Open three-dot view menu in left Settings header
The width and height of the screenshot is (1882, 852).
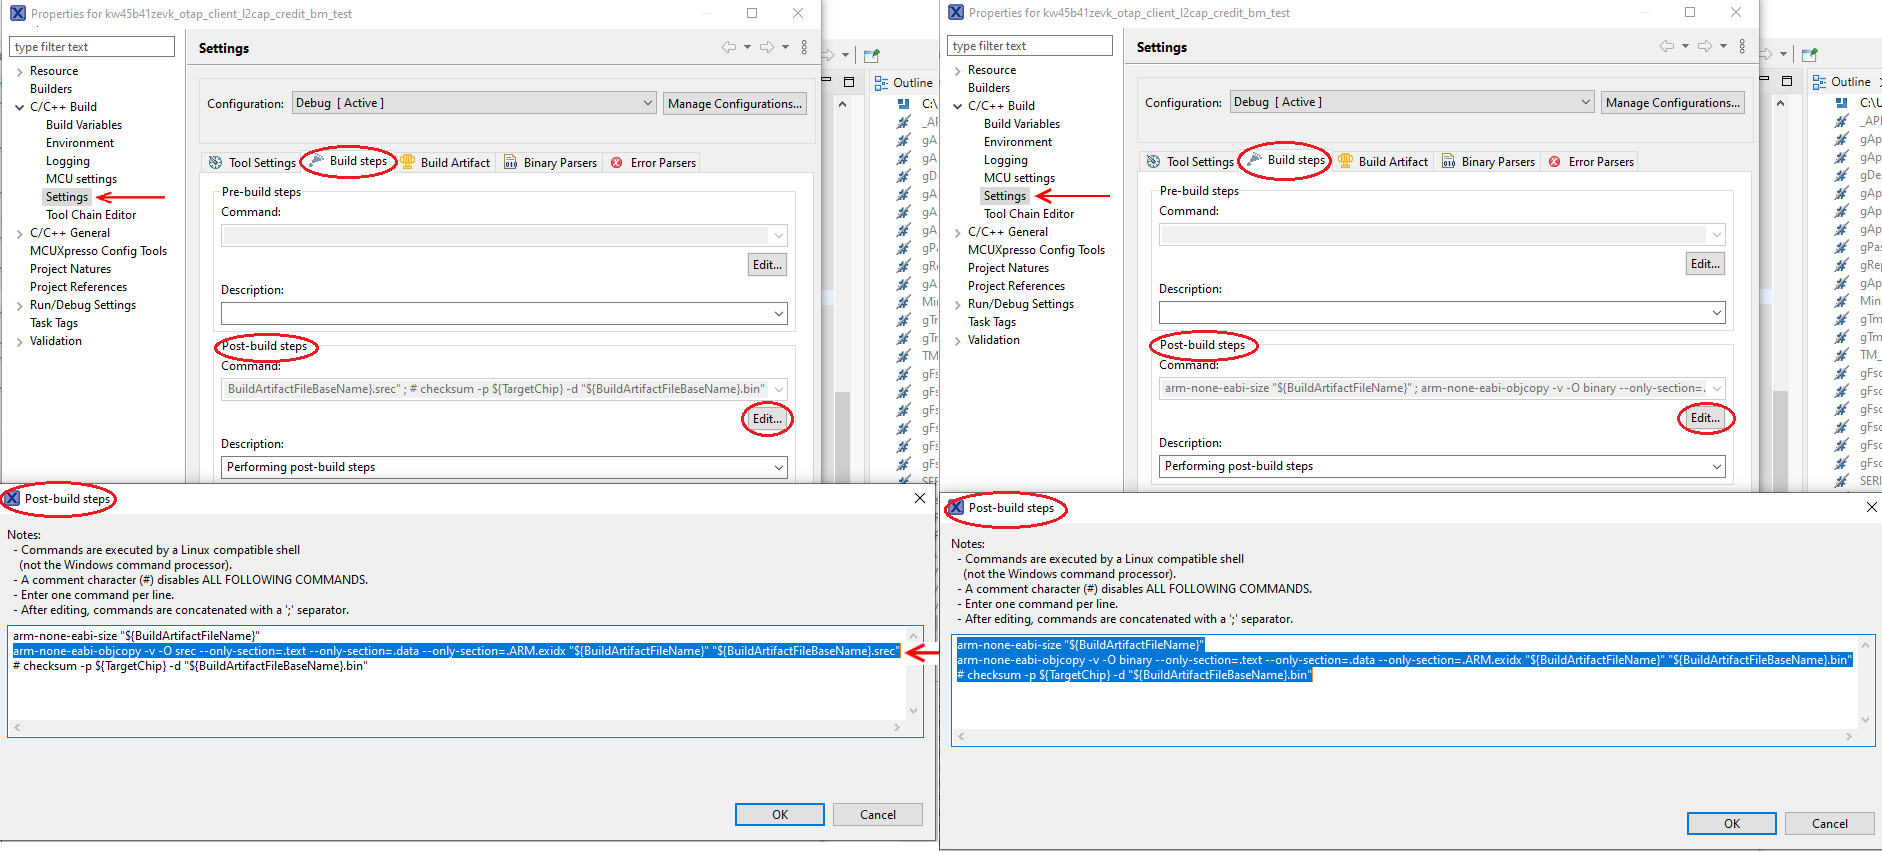click(804, 47)
